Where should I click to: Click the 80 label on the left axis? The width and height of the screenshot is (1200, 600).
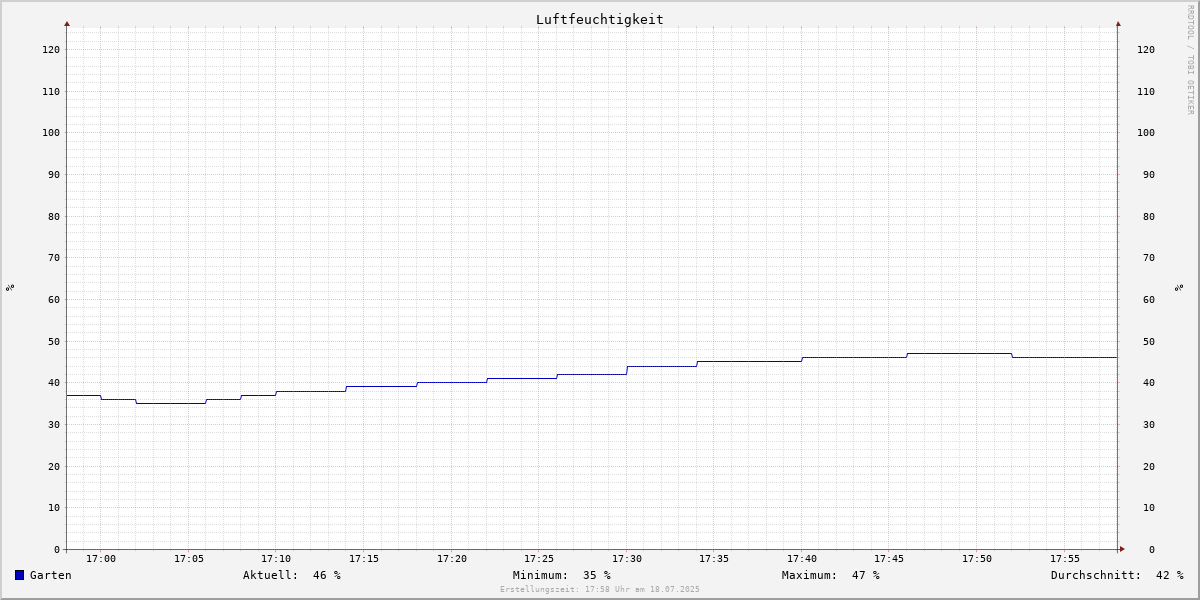click(x=54, y=216)
